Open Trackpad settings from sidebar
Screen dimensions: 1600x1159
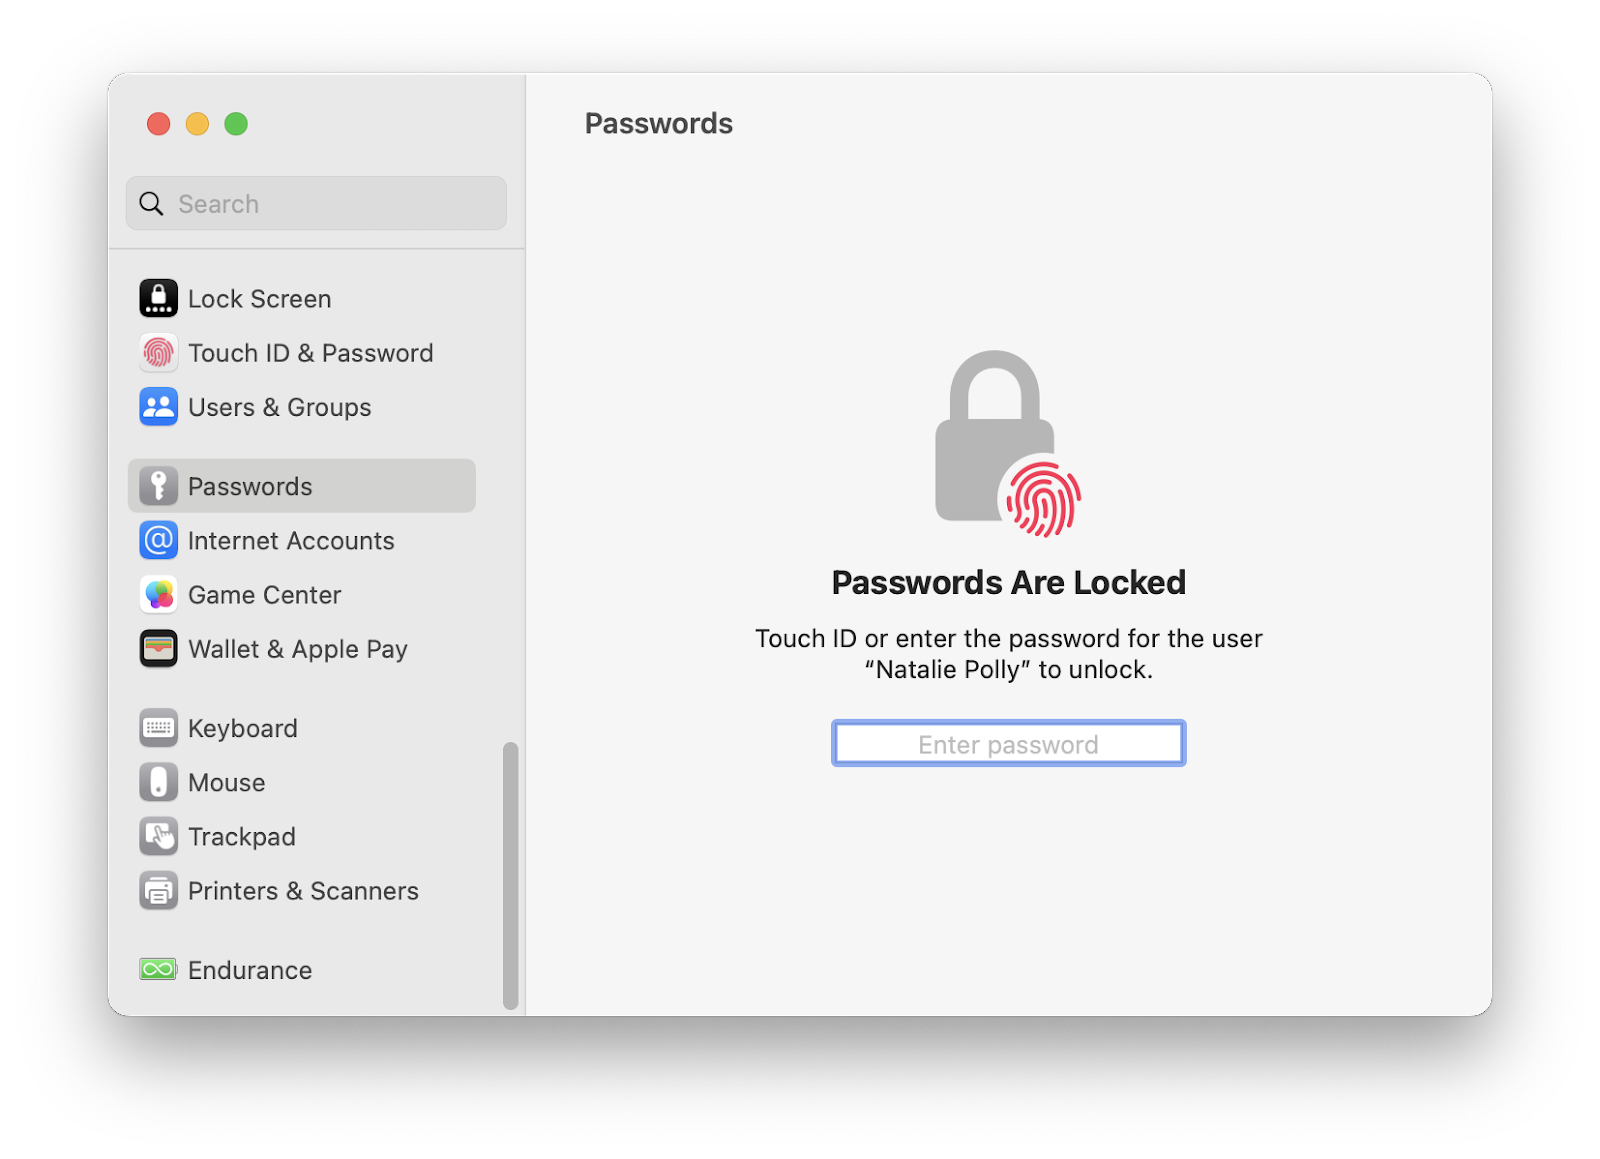158,836
